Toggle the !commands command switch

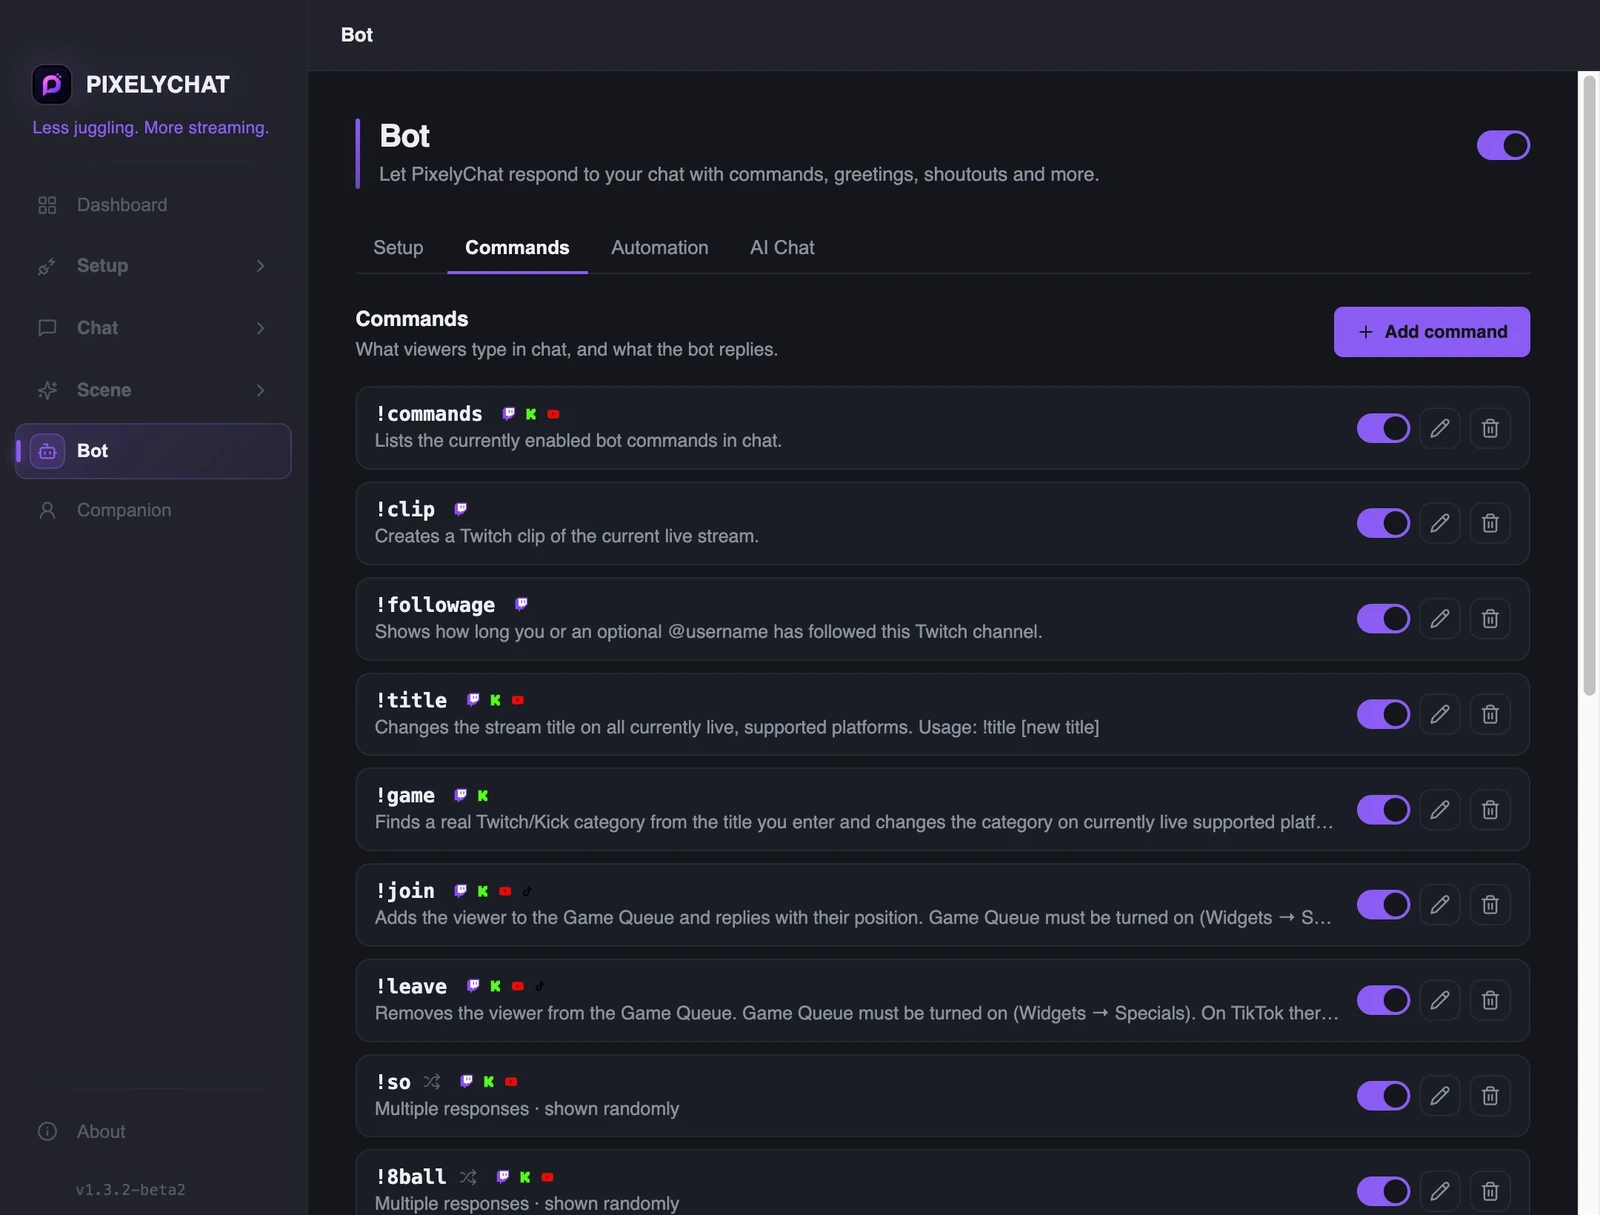pyautogui.click(x=1383, y=428)
